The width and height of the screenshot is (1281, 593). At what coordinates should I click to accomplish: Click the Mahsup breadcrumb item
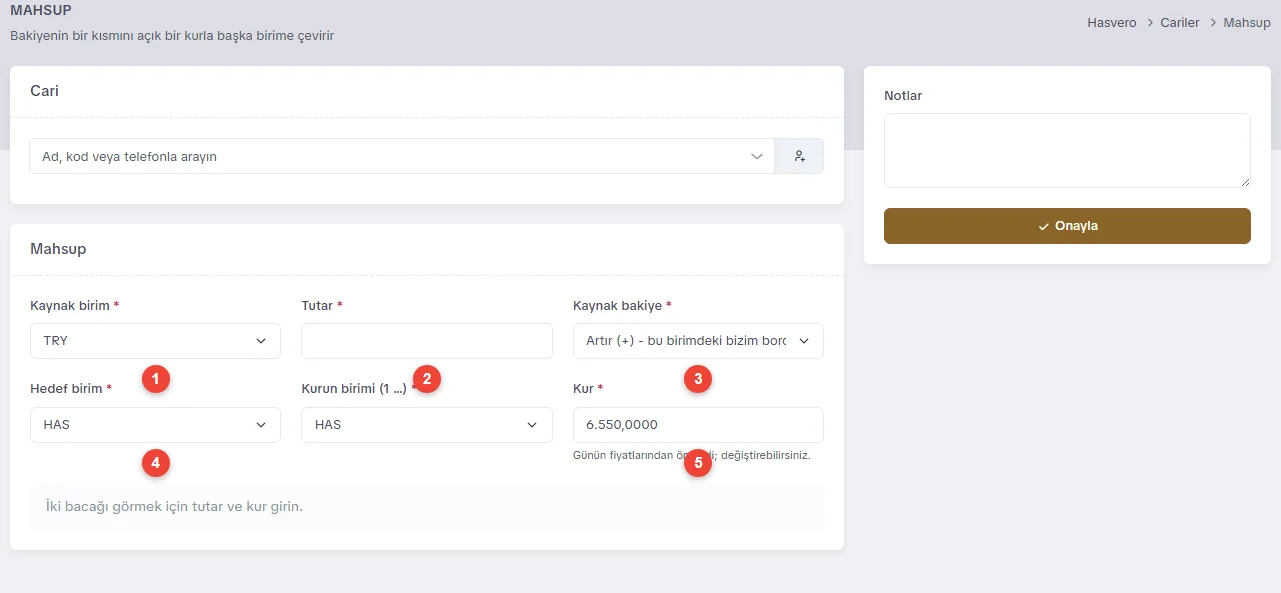1247,22
